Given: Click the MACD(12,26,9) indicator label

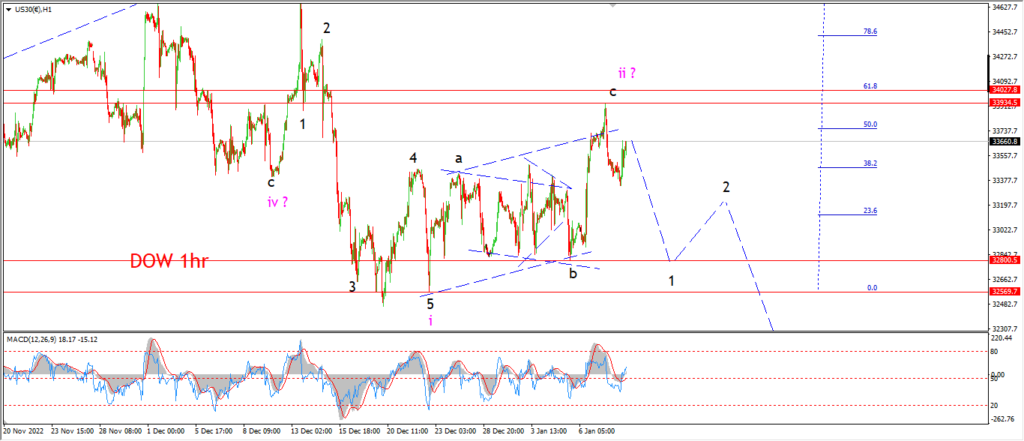Looking at the screenshot, I should click(31, 340).
